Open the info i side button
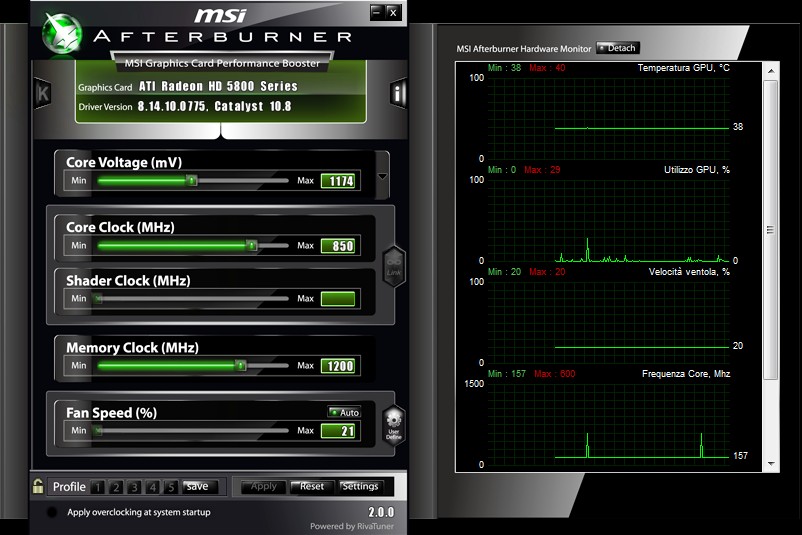Image resolution: width=802 pixels, height=535 pixels. 397,93
